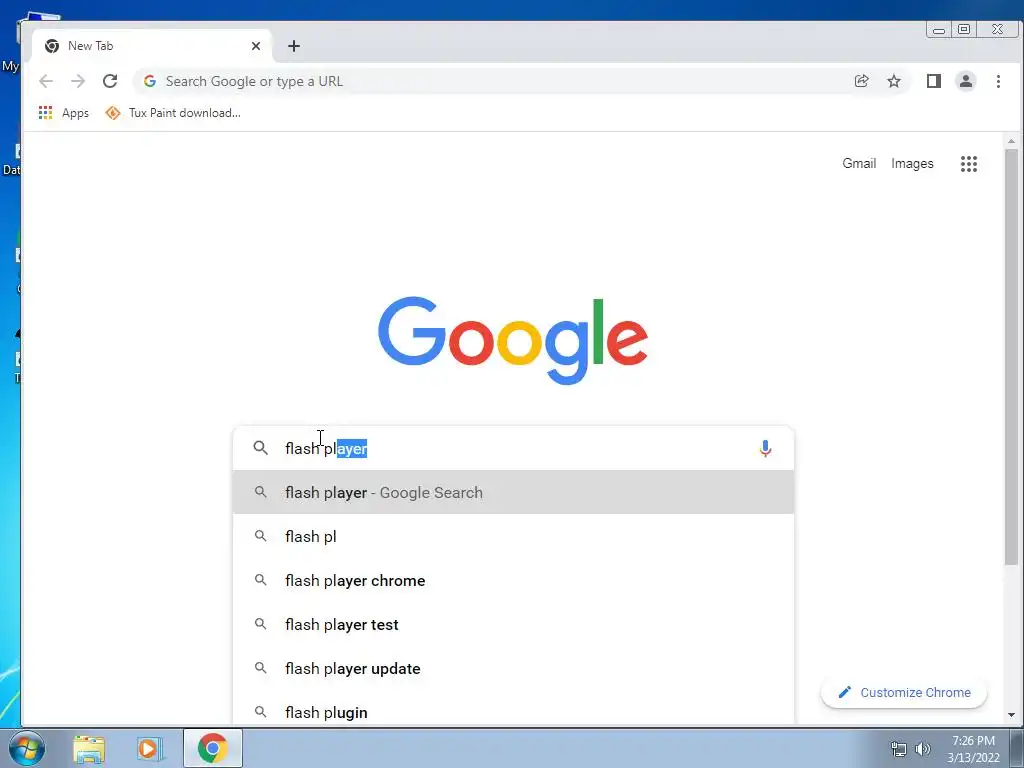Reload the current page
The width and height of the screenshot is (1024, 768).
[x=110, y=81]
